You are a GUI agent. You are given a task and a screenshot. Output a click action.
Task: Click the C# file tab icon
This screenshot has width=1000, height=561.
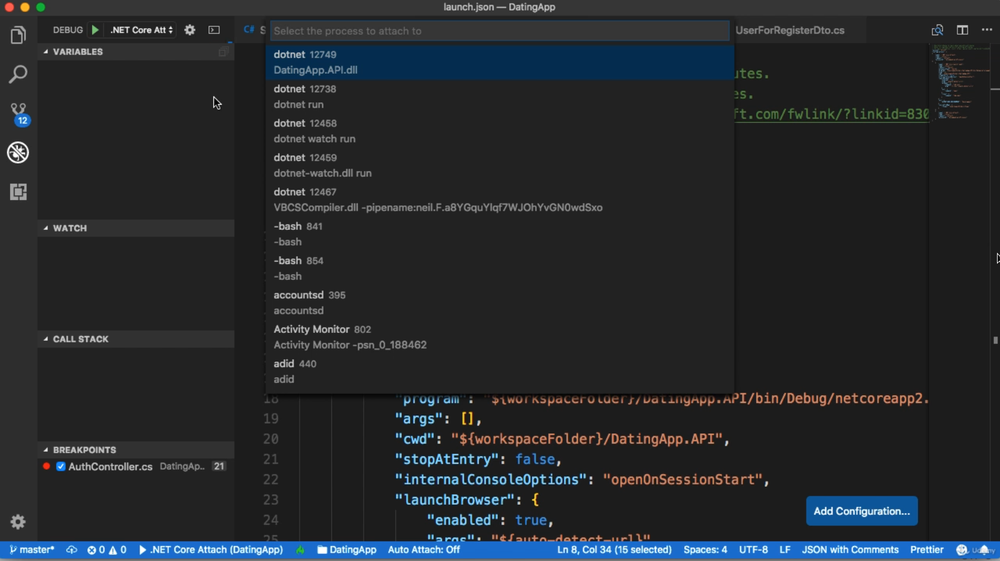click(x=249, y=29)
